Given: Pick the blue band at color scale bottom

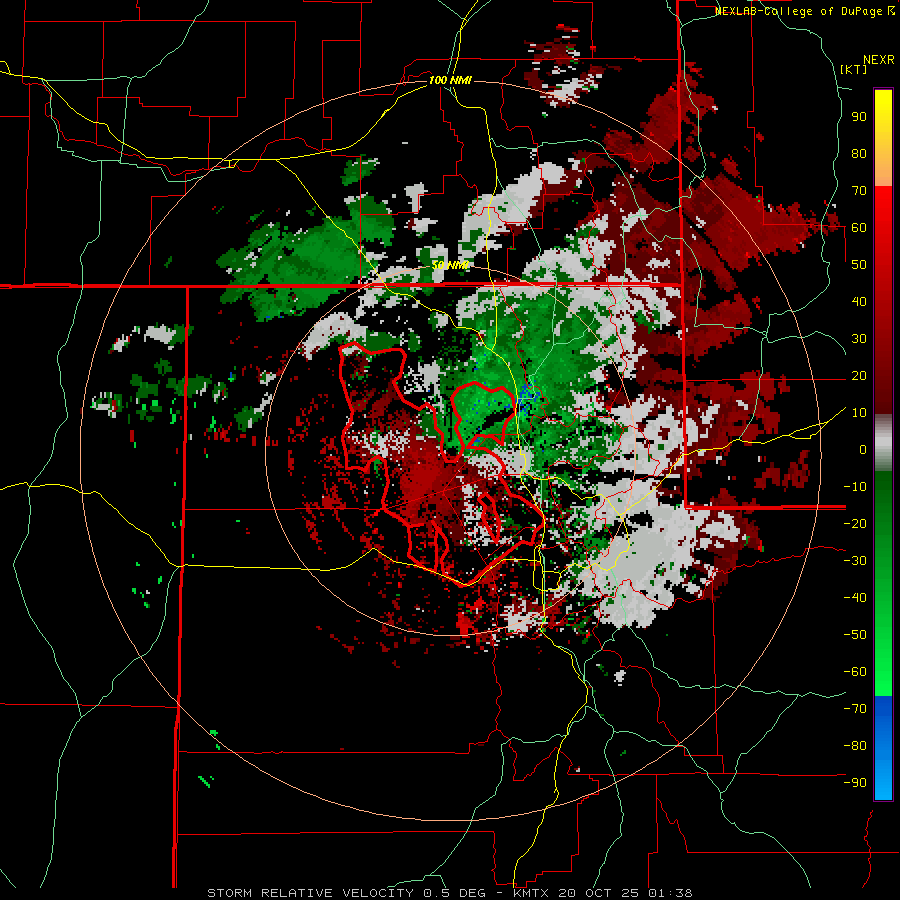Looking at the screenshot, I should (x=883, y=748).
